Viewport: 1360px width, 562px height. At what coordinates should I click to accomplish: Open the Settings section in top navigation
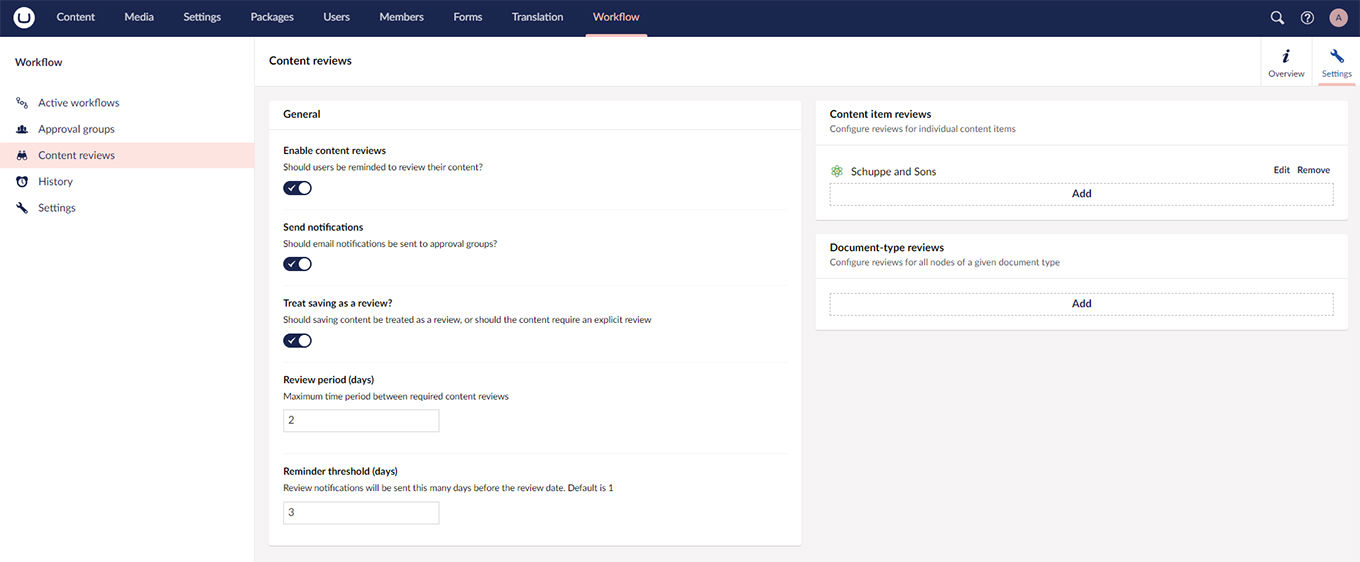coord(202,17)
